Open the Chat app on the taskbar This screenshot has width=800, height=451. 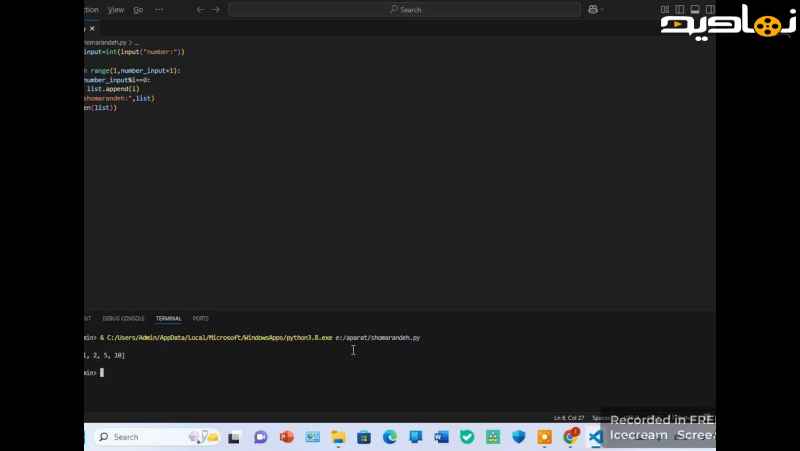pos(261,437)
